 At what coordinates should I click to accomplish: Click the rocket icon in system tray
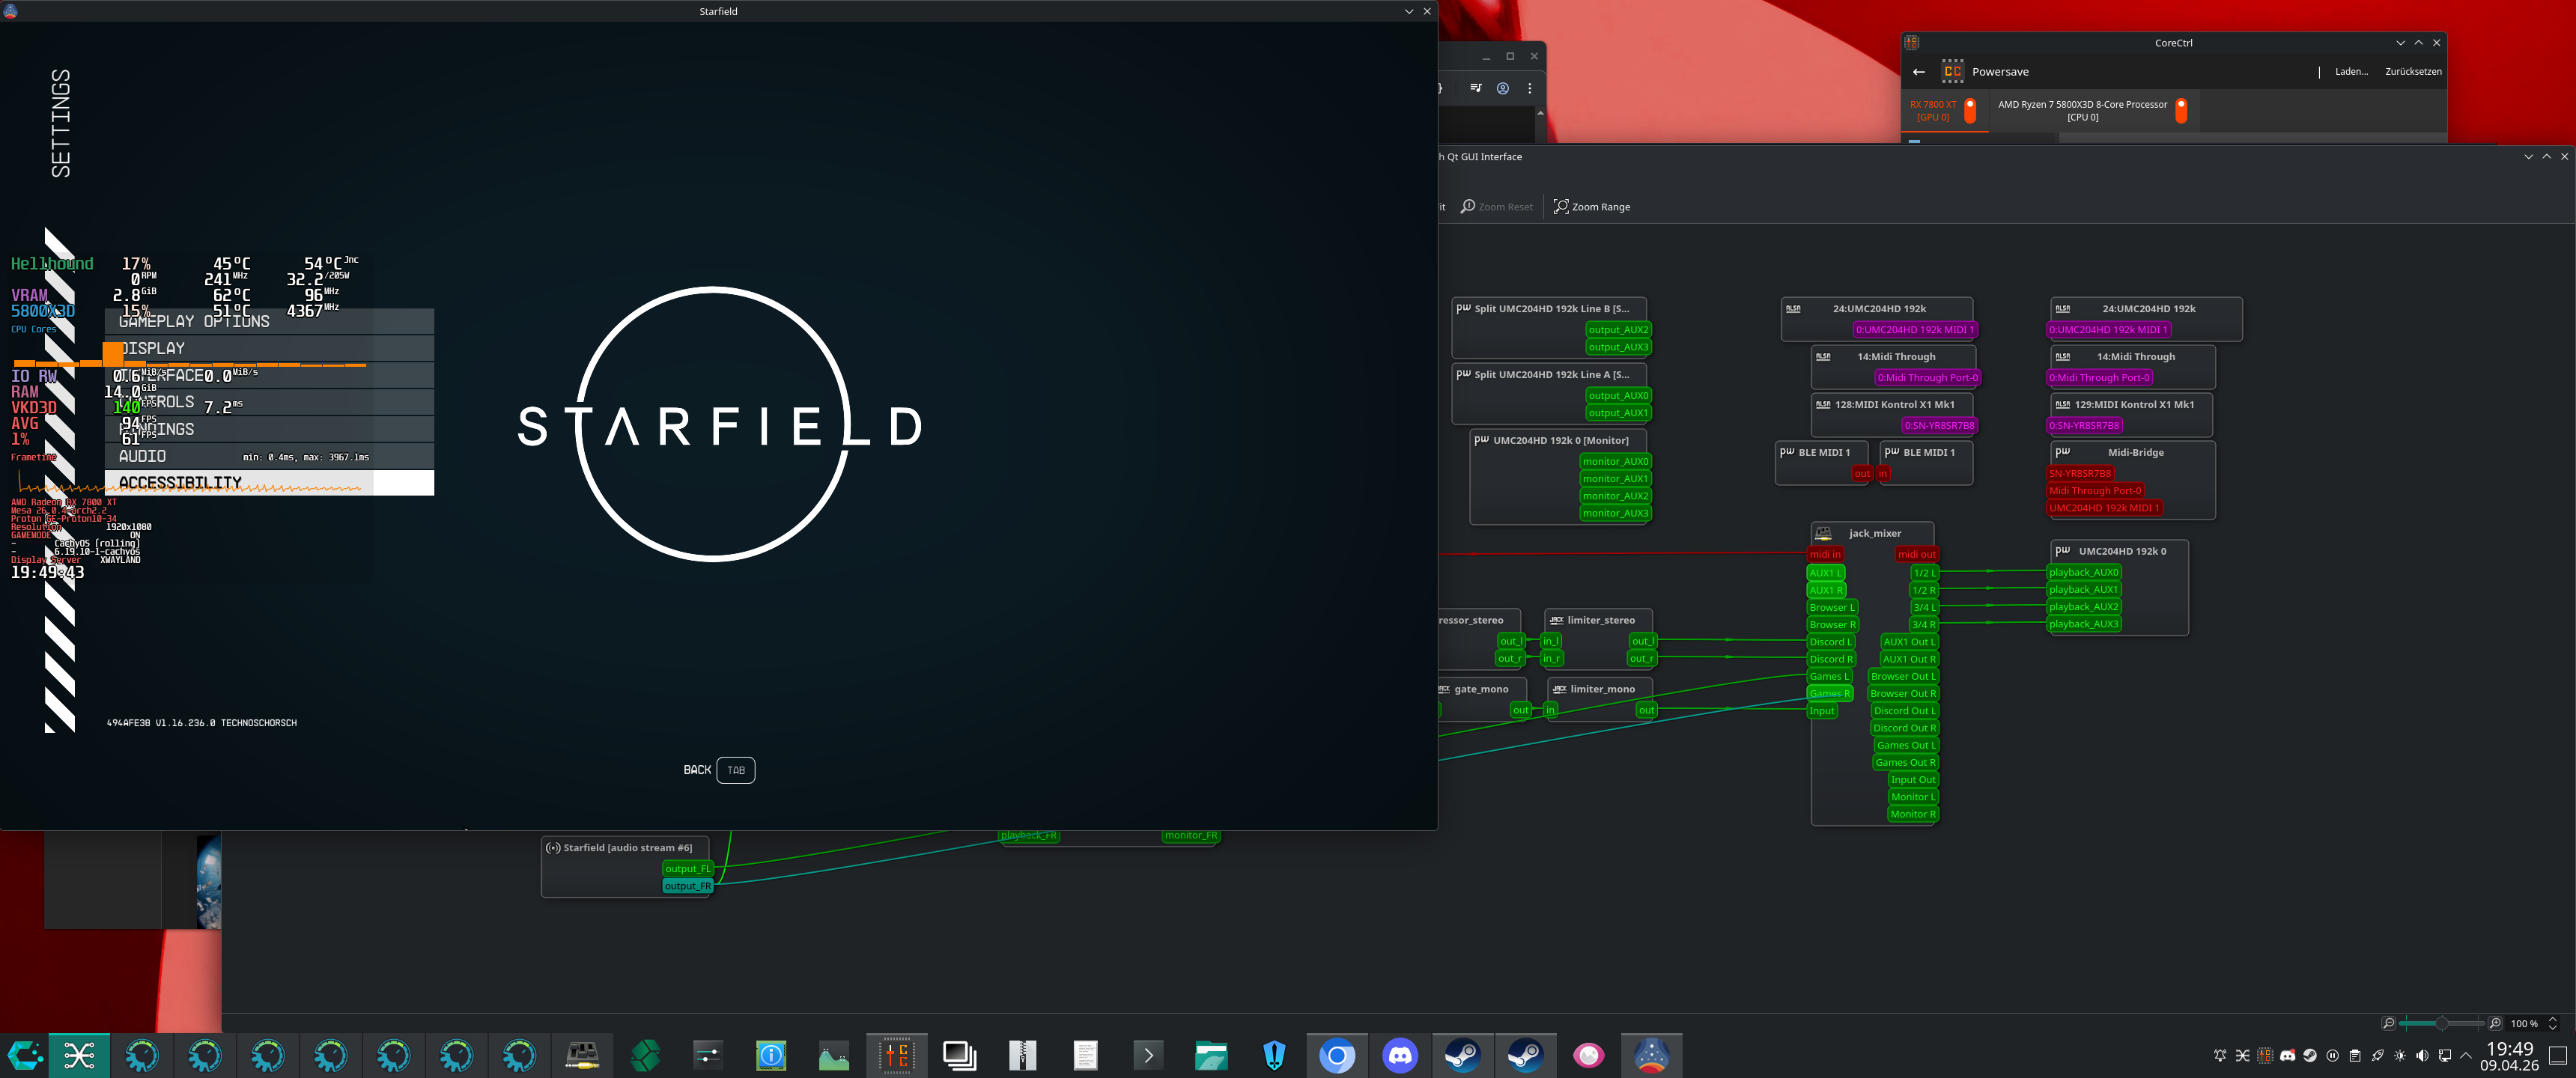tap(2378, 1055)
